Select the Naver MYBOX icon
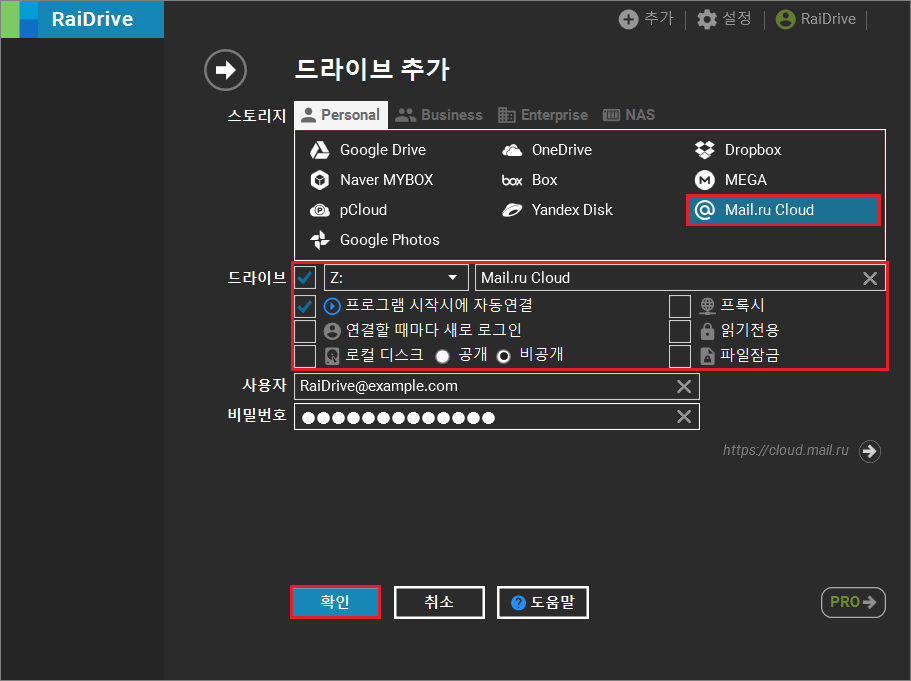This screenshot has width=911, height=681. pos(320,180)
